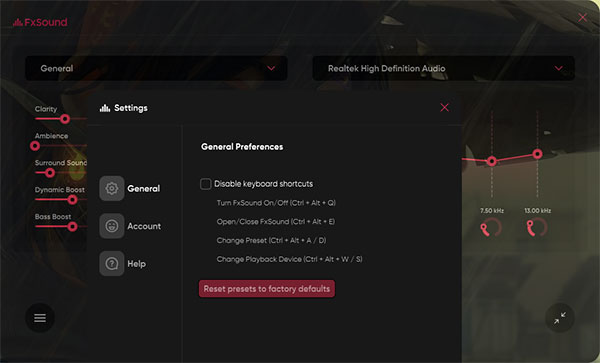Click the Clarity slider handle
The width and height of the screenshot is (600, 363).
pyautogui.click(x=65, y=119)
